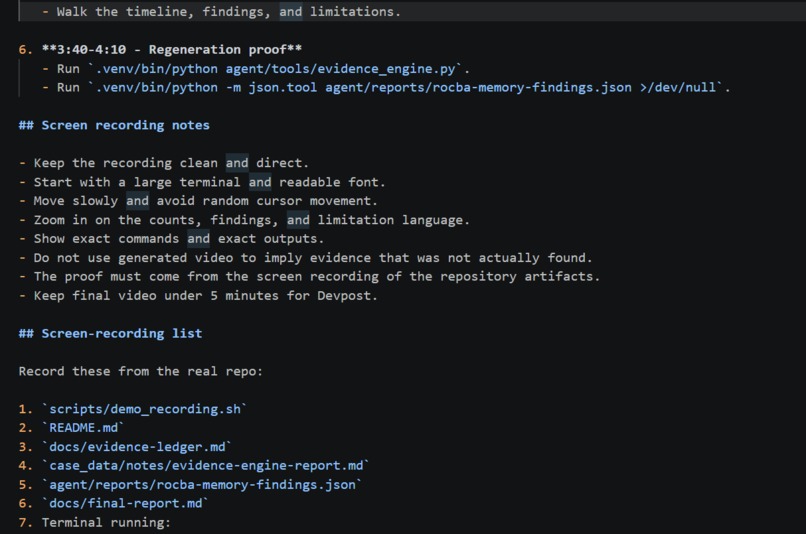Click list item README.md

tap(72, 428)
